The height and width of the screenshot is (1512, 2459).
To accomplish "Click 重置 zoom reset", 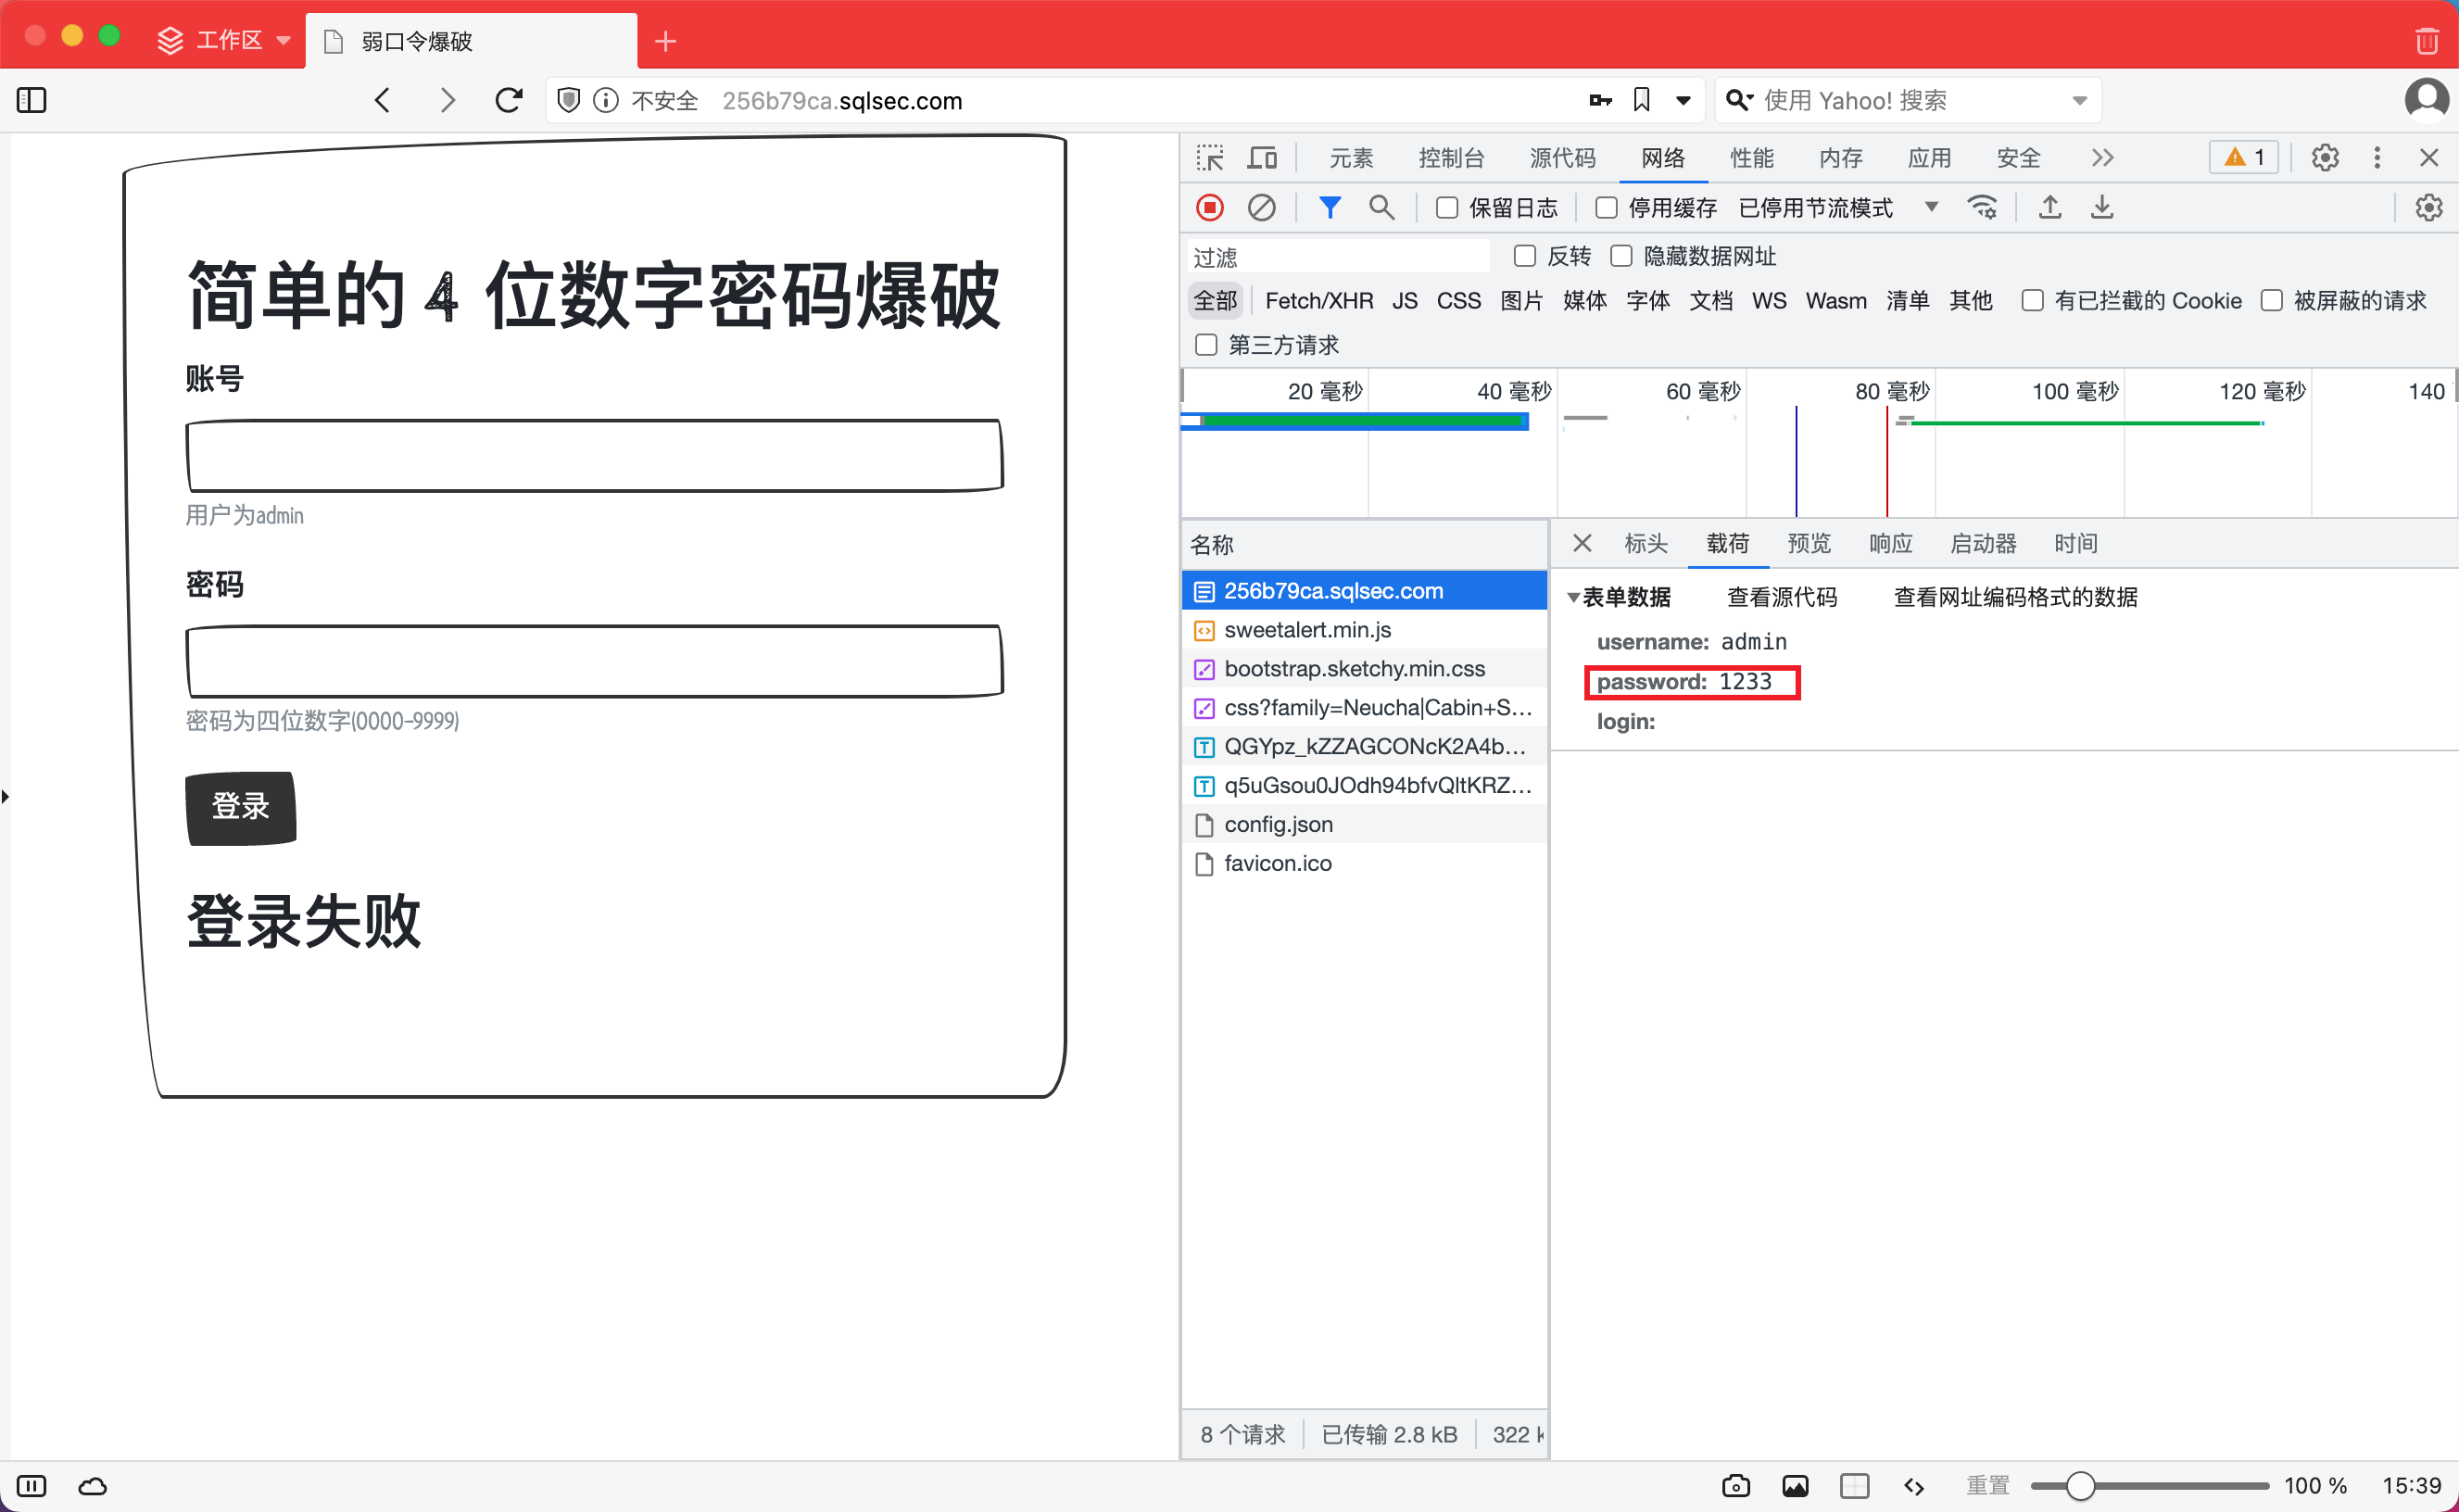I will coord(1987,1486).
